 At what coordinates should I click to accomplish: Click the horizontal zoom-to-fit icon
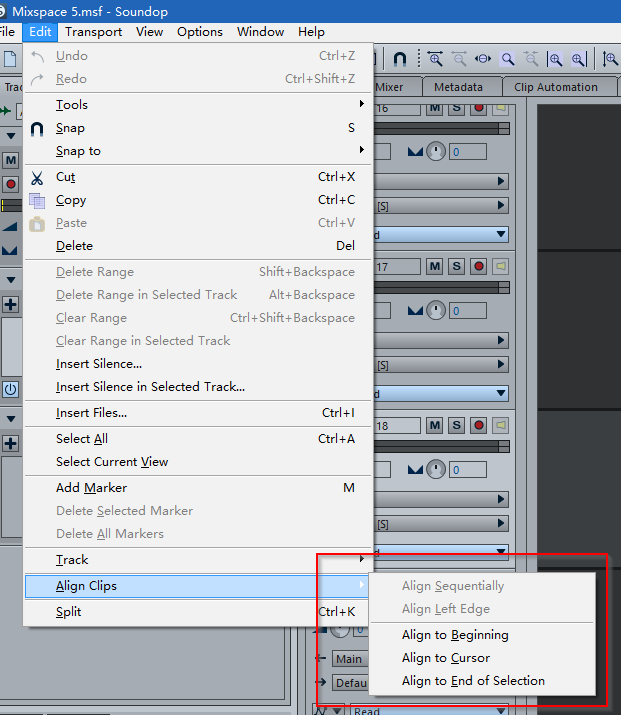click(x=484, y=59)
